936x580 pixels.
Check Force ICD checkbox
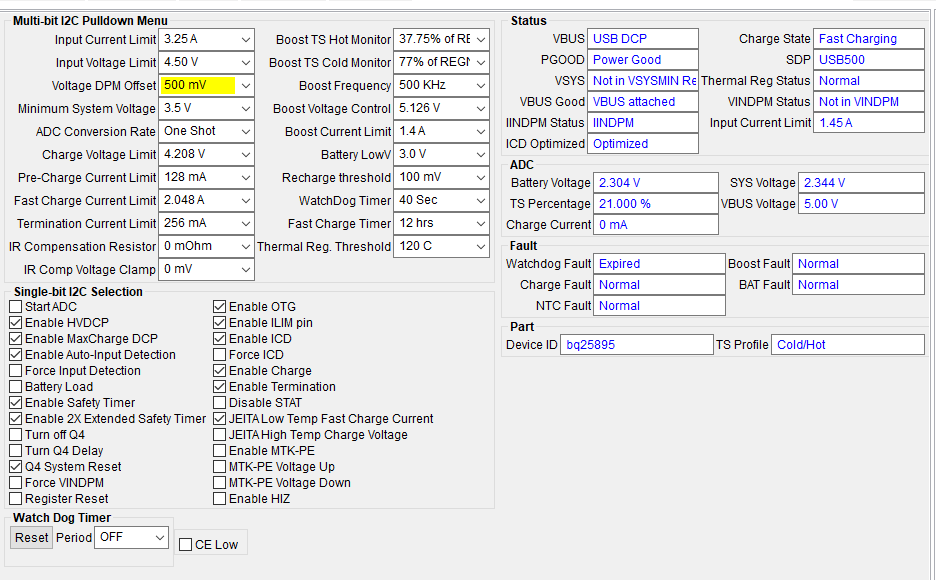pyautogui.click(x=220, y=355)
